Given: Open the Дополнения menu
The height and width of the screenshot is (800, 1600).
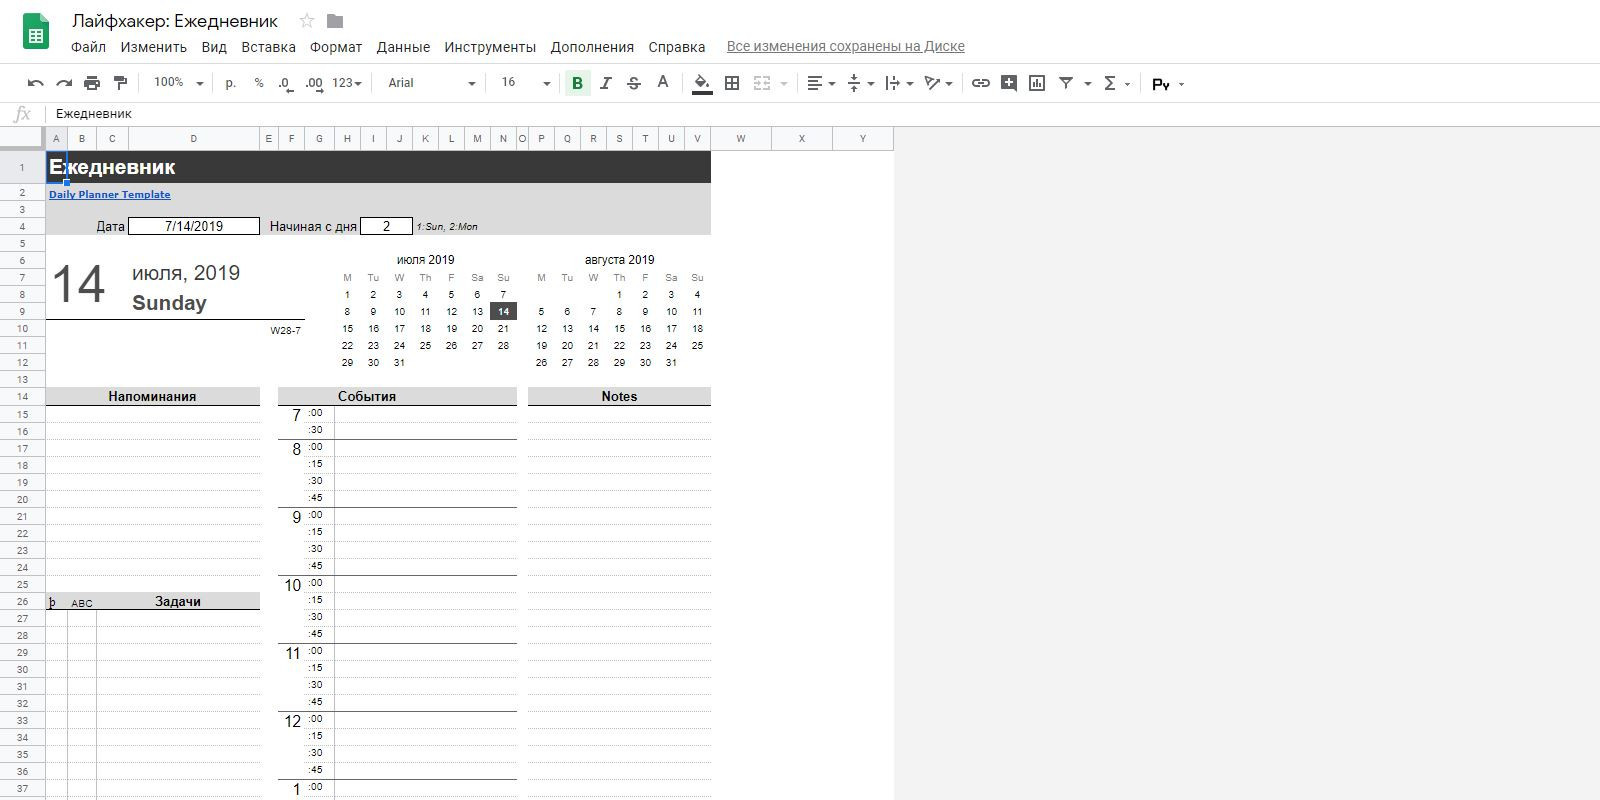Looking at the screenshot, I should coord(592,47).
